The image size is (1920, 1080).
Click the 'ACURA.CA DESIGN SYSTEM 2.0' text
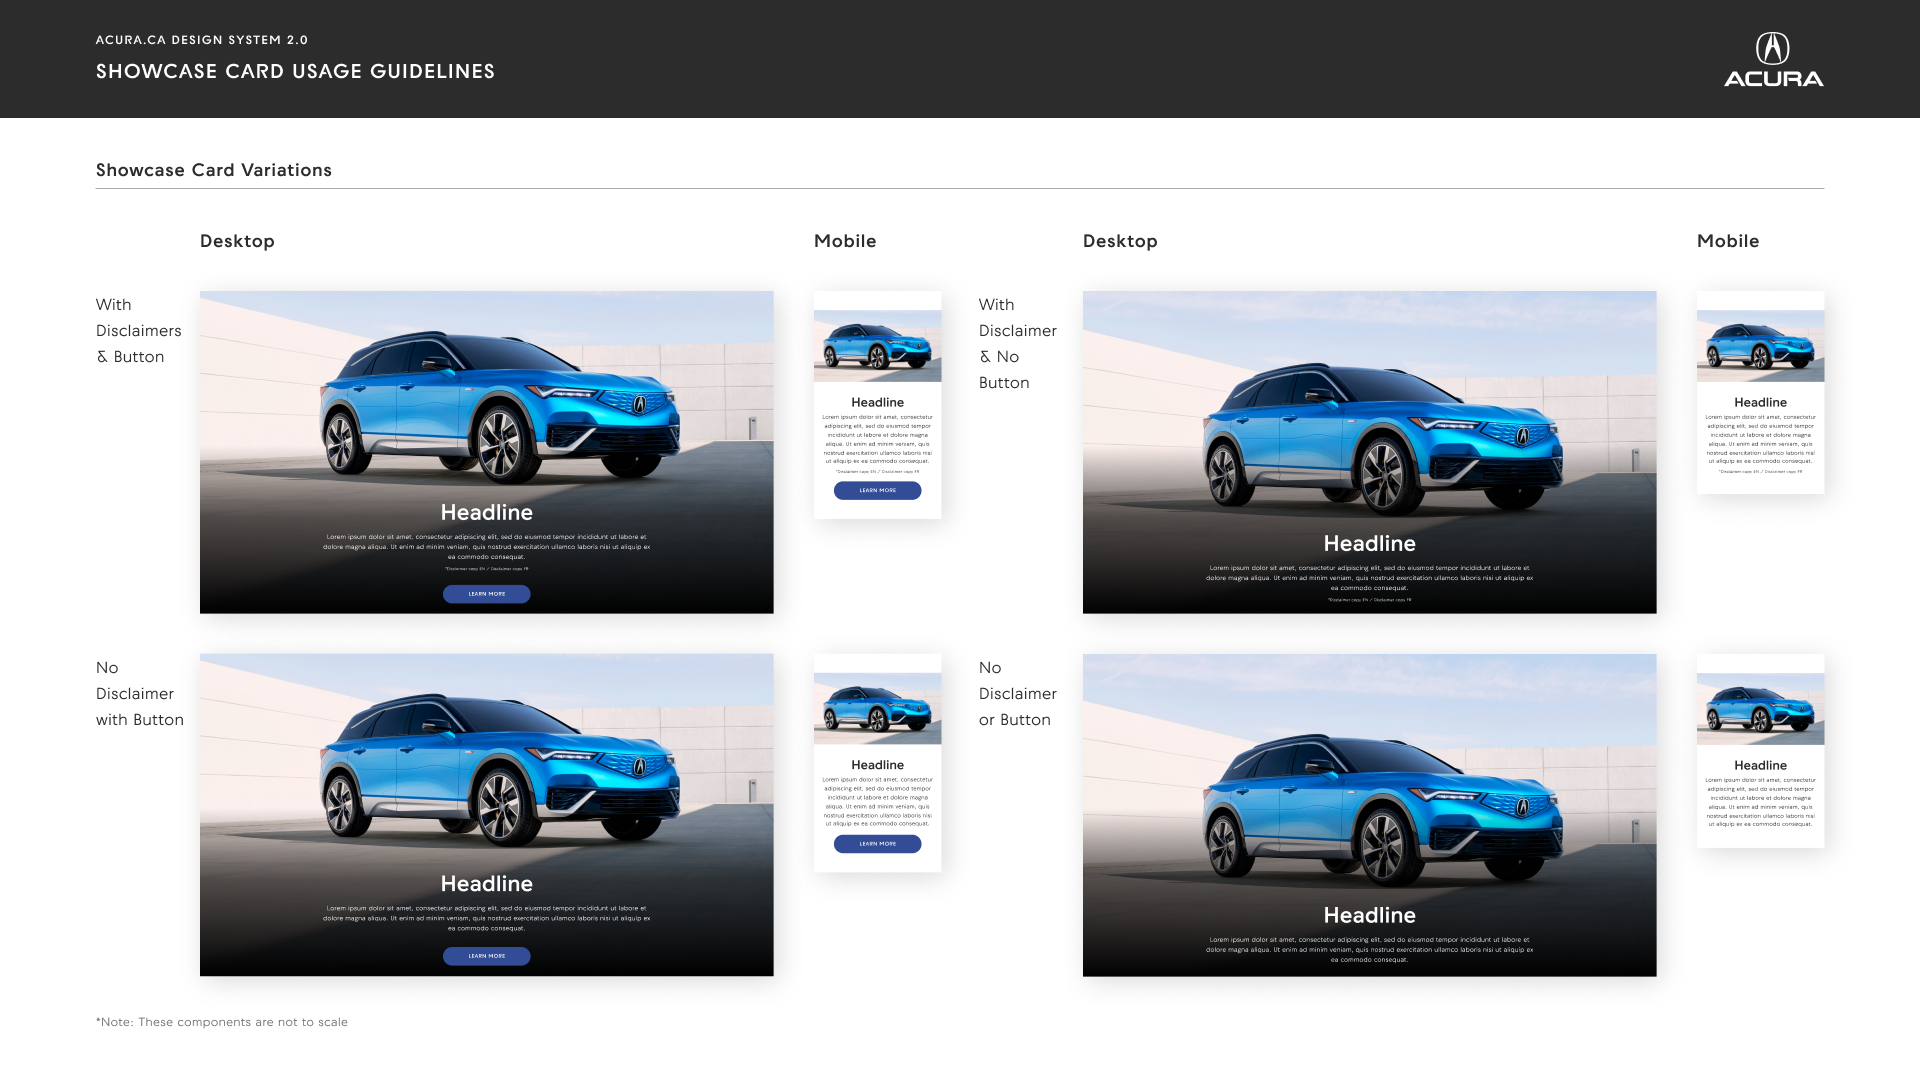click(x=202, y=40)
